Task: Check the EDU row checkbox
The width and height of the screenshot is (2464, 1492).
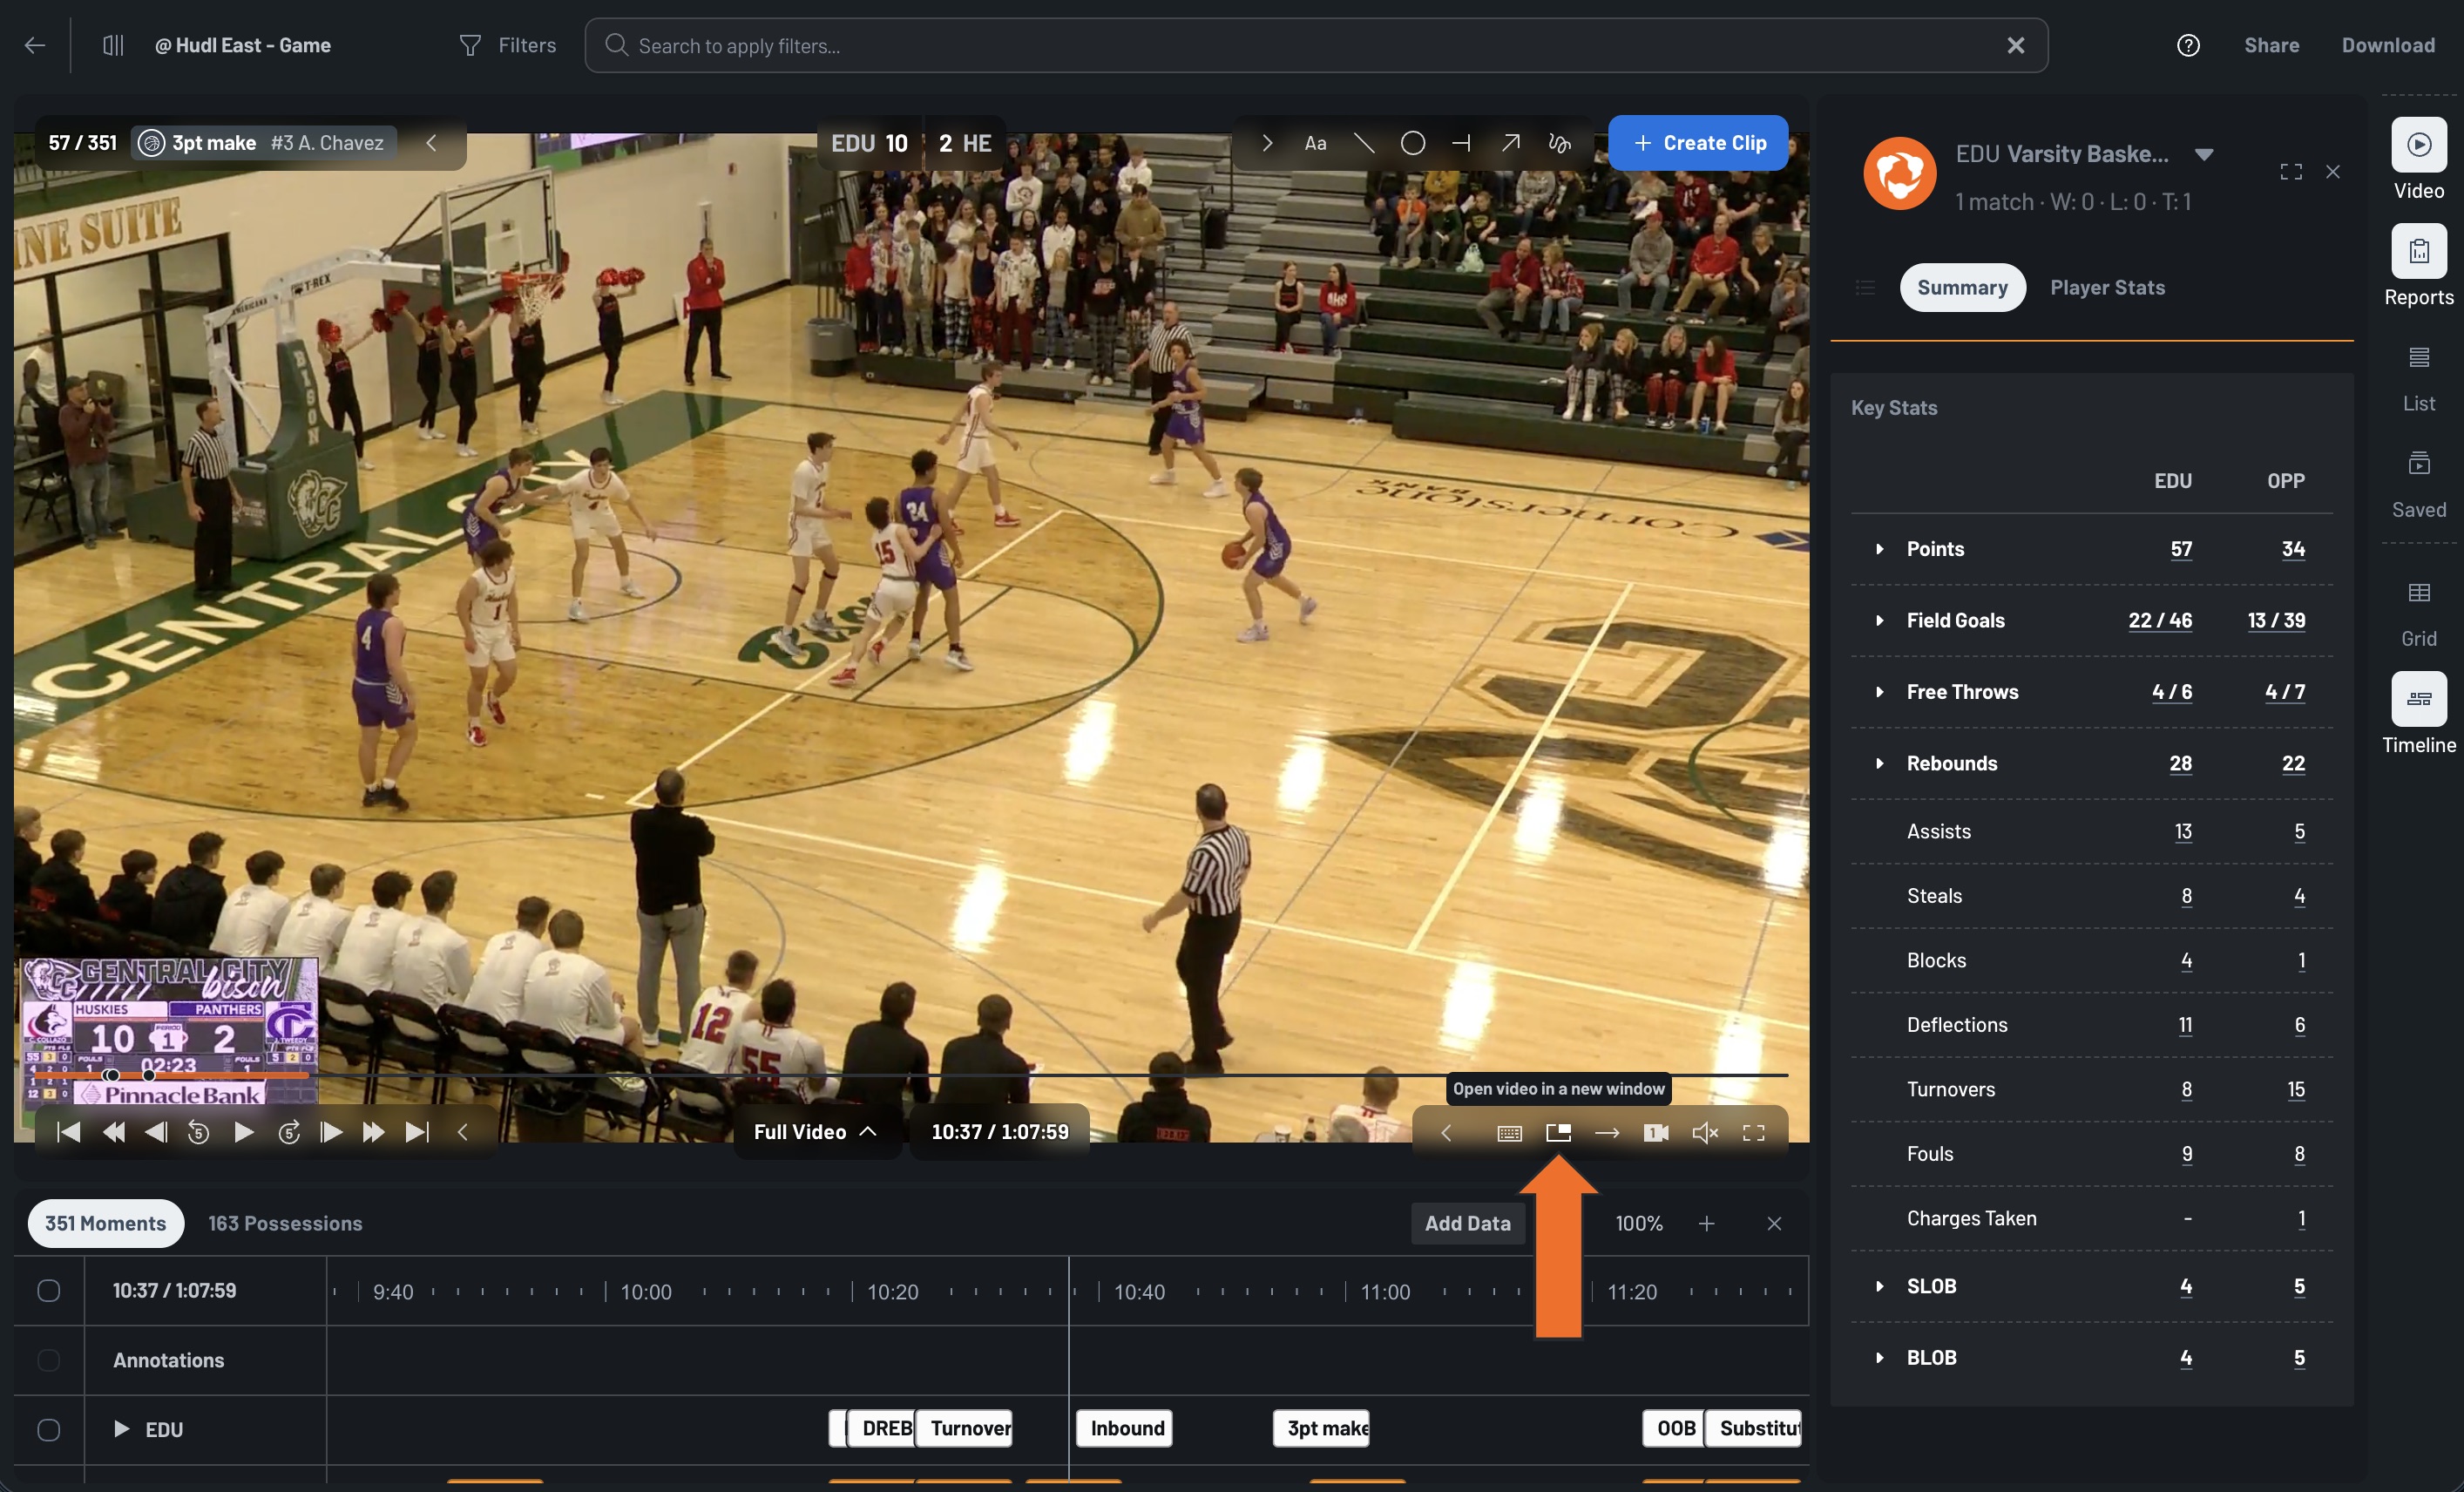Action: (48, 1429)
